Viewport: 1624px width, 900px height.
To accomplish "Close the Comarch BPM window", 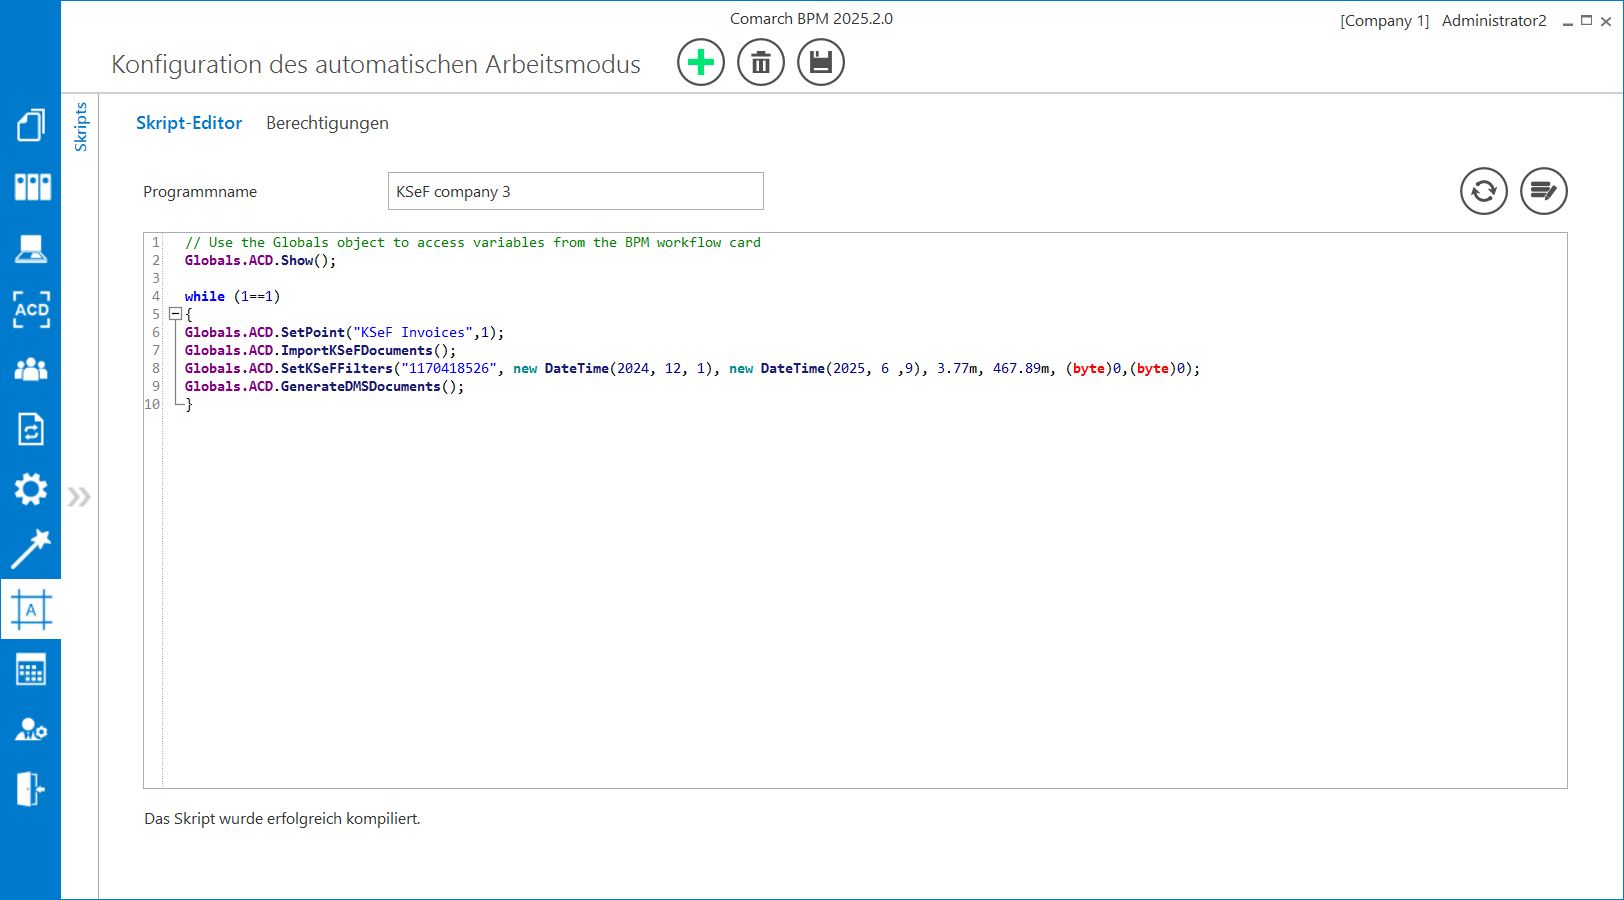I will pos(1606,21).
